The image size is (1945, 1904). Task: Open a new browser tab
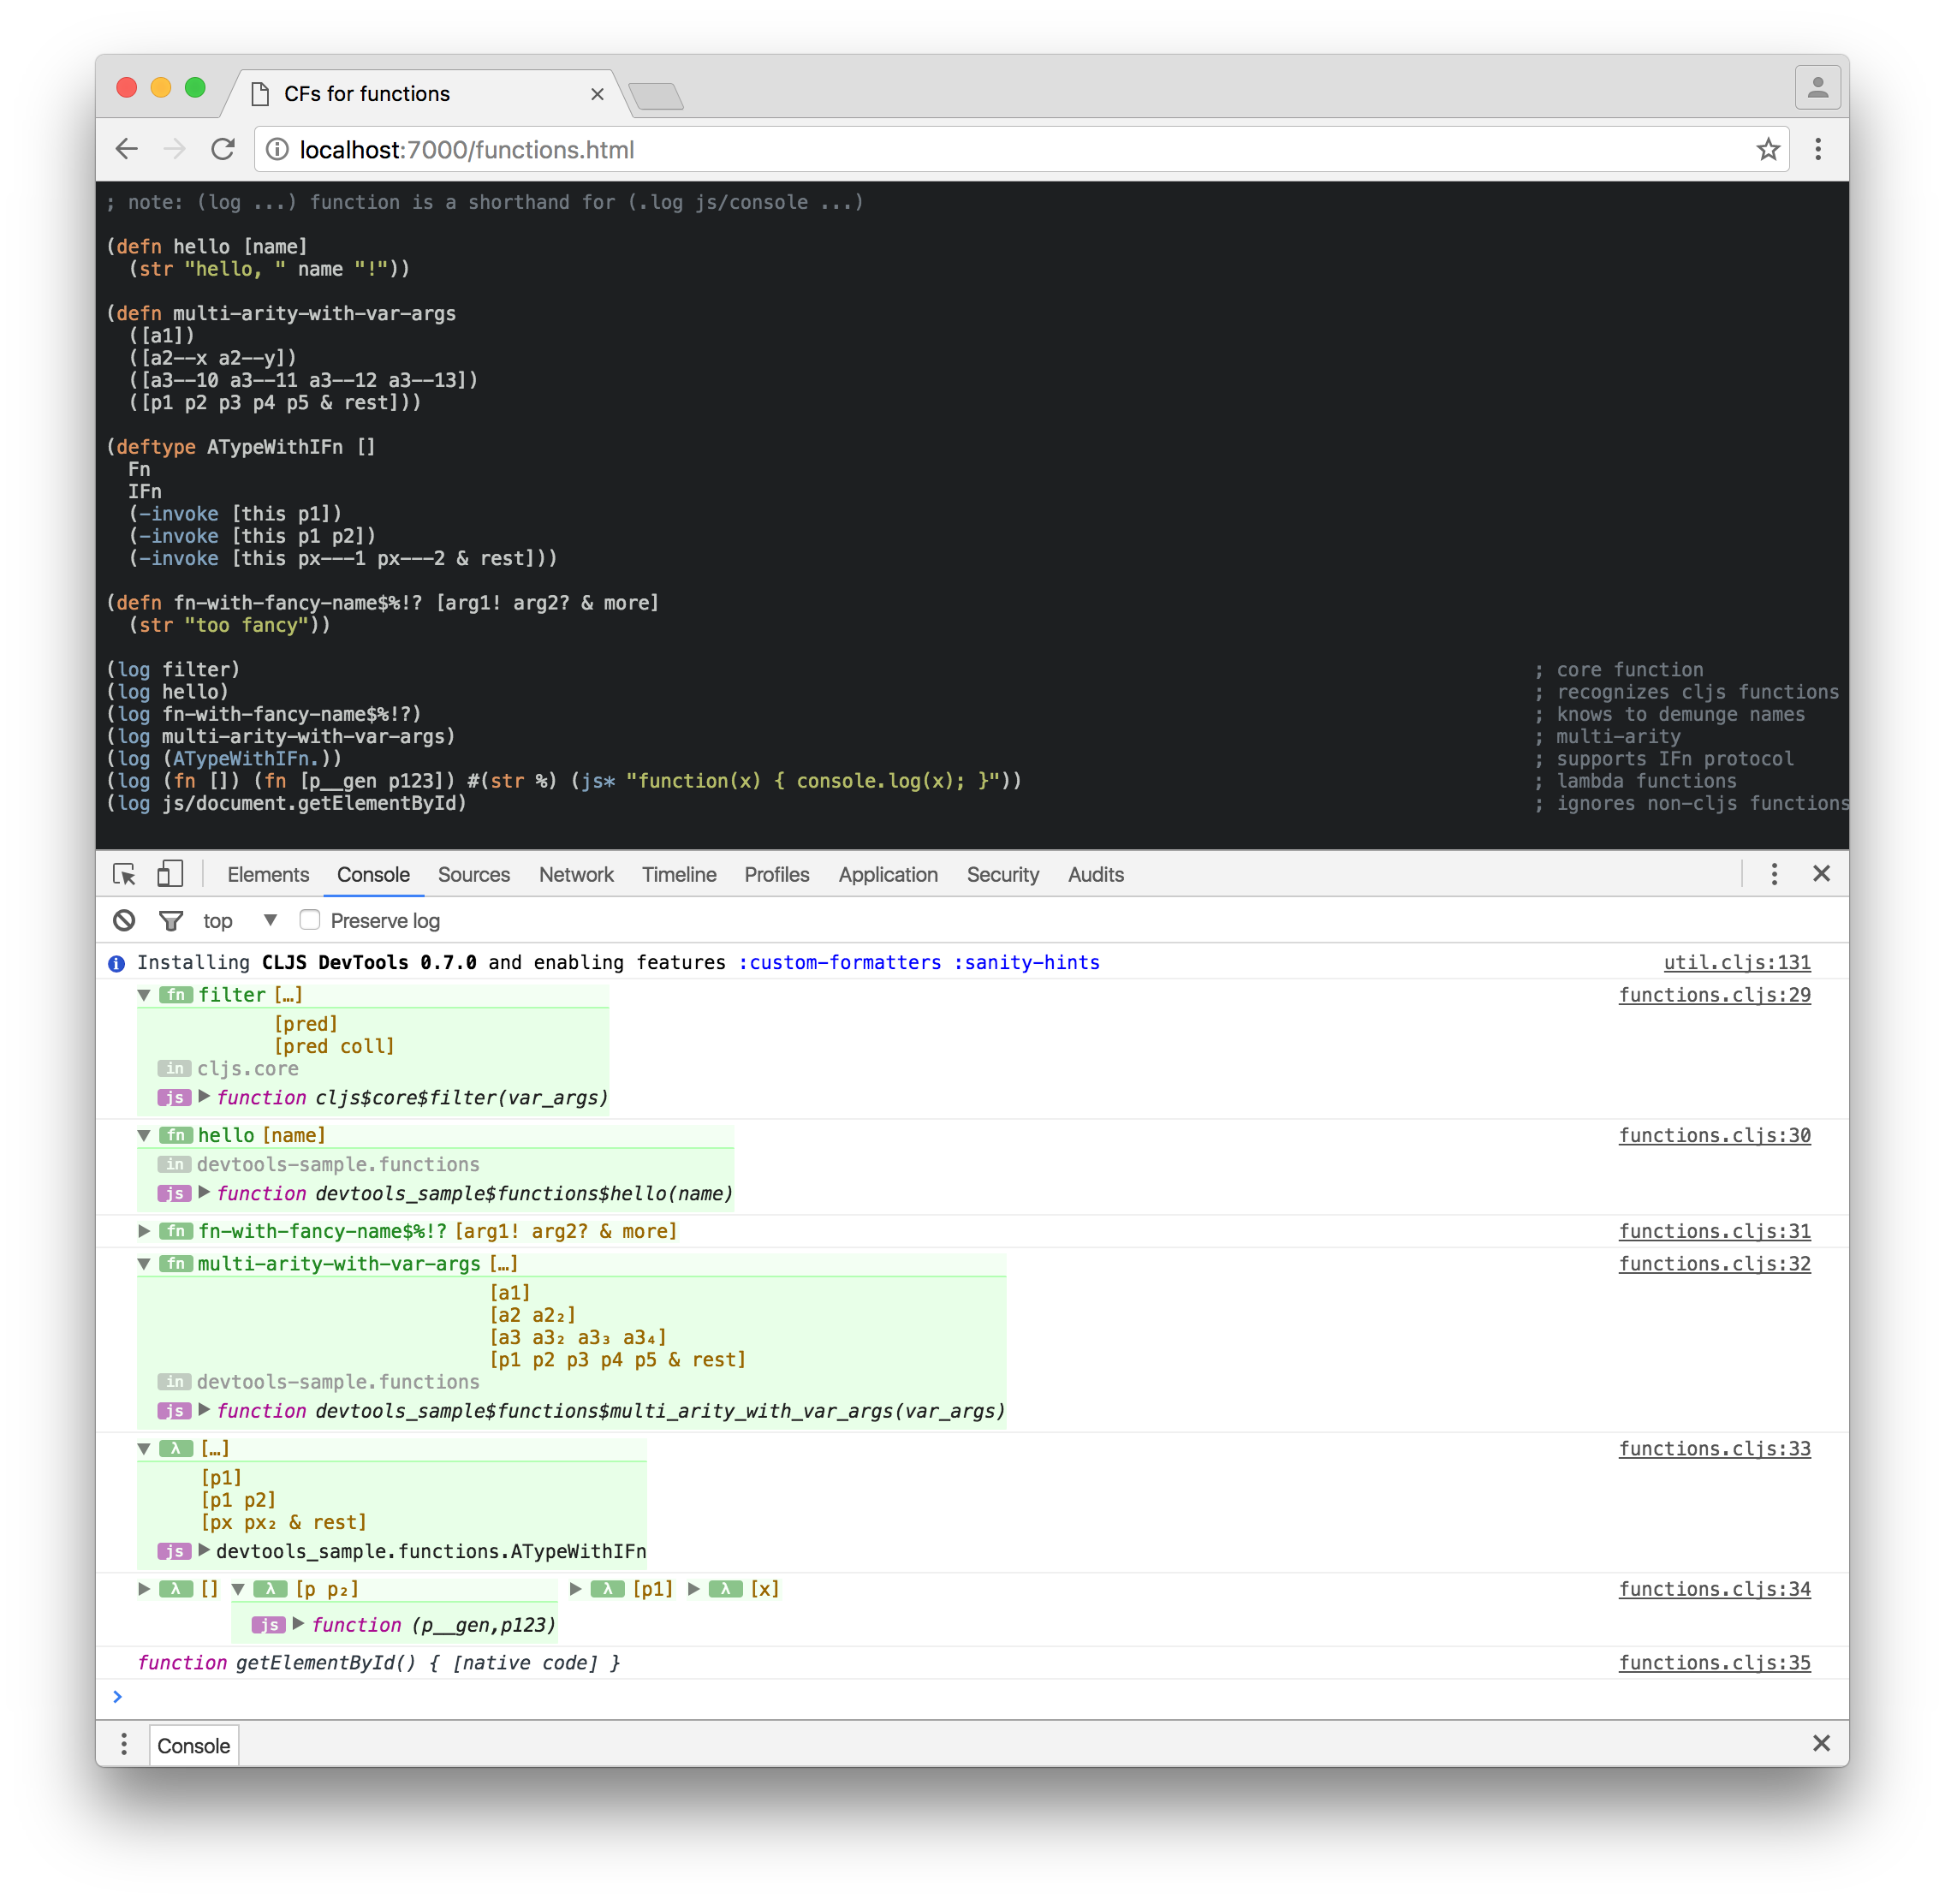(656, 96)
